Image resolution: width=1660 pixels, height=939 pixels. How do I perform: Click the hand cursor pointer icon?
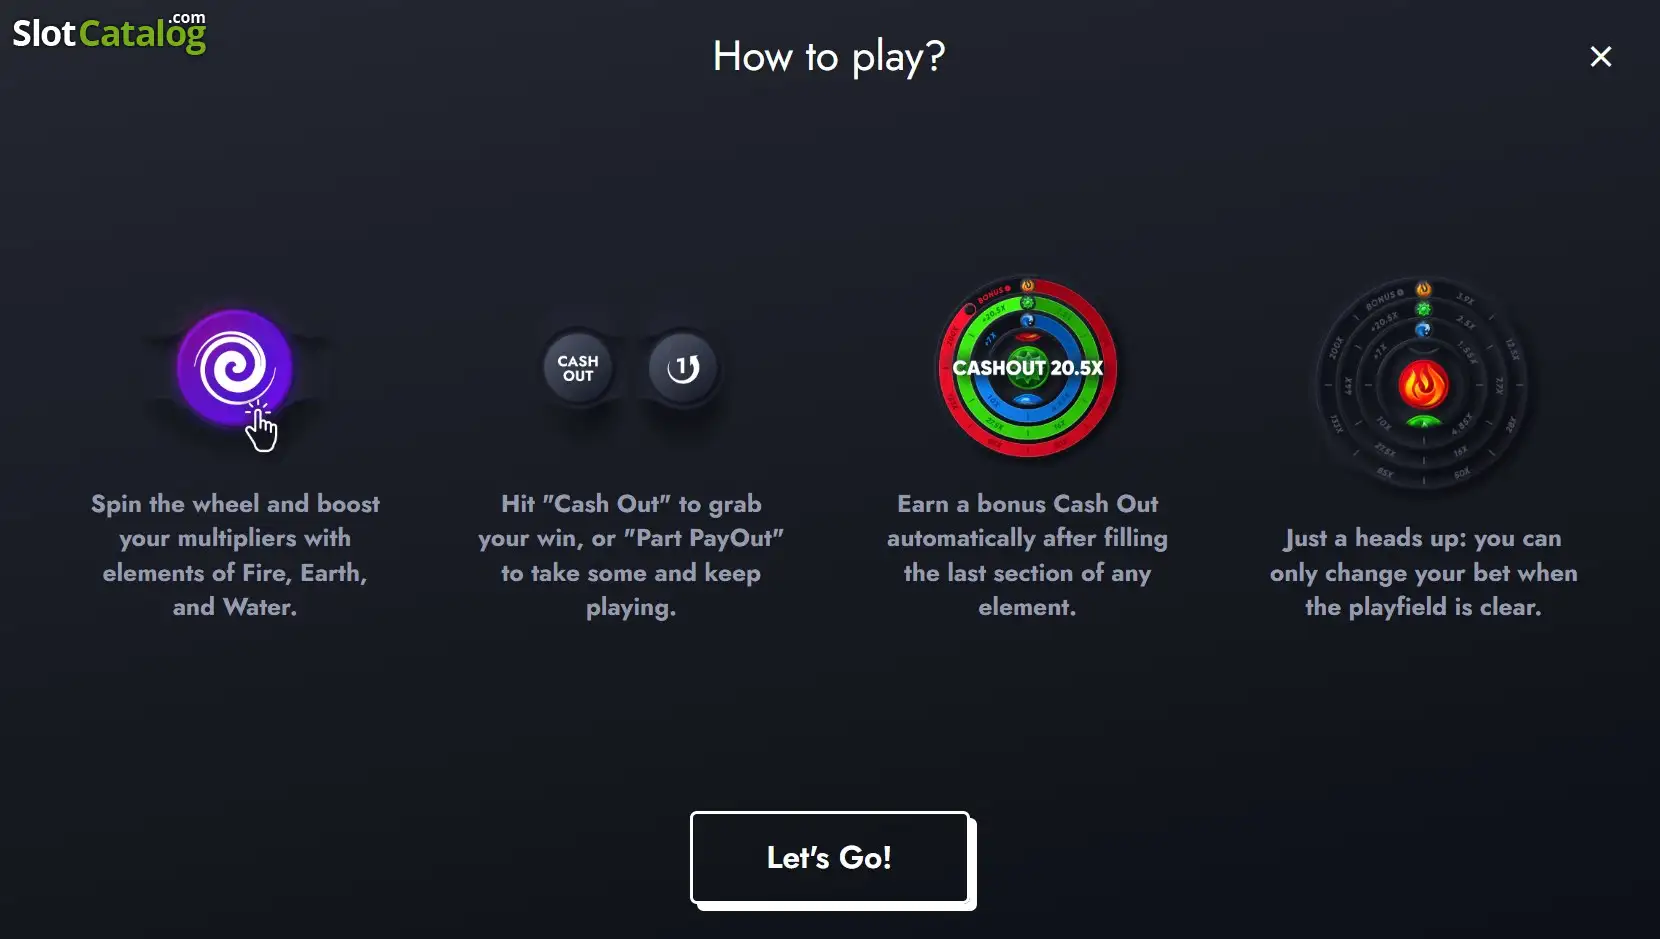(x=261, y=430)
